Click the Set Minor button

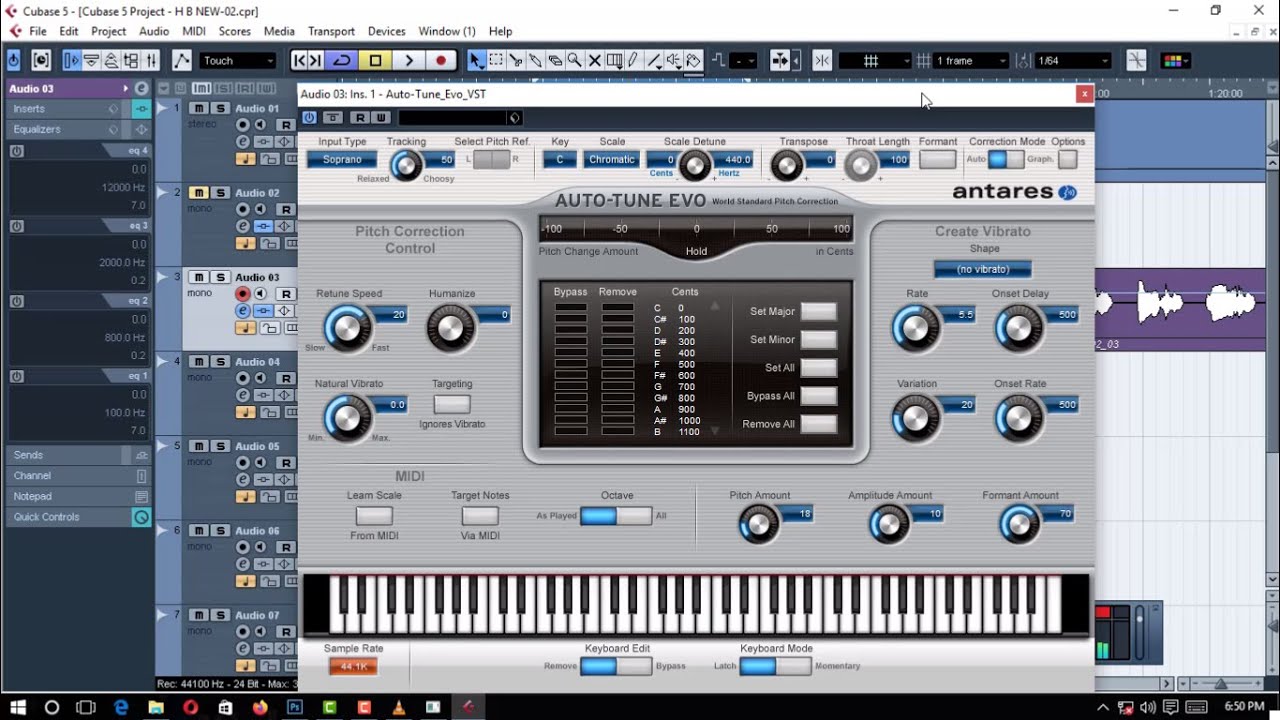click(818, 339)
